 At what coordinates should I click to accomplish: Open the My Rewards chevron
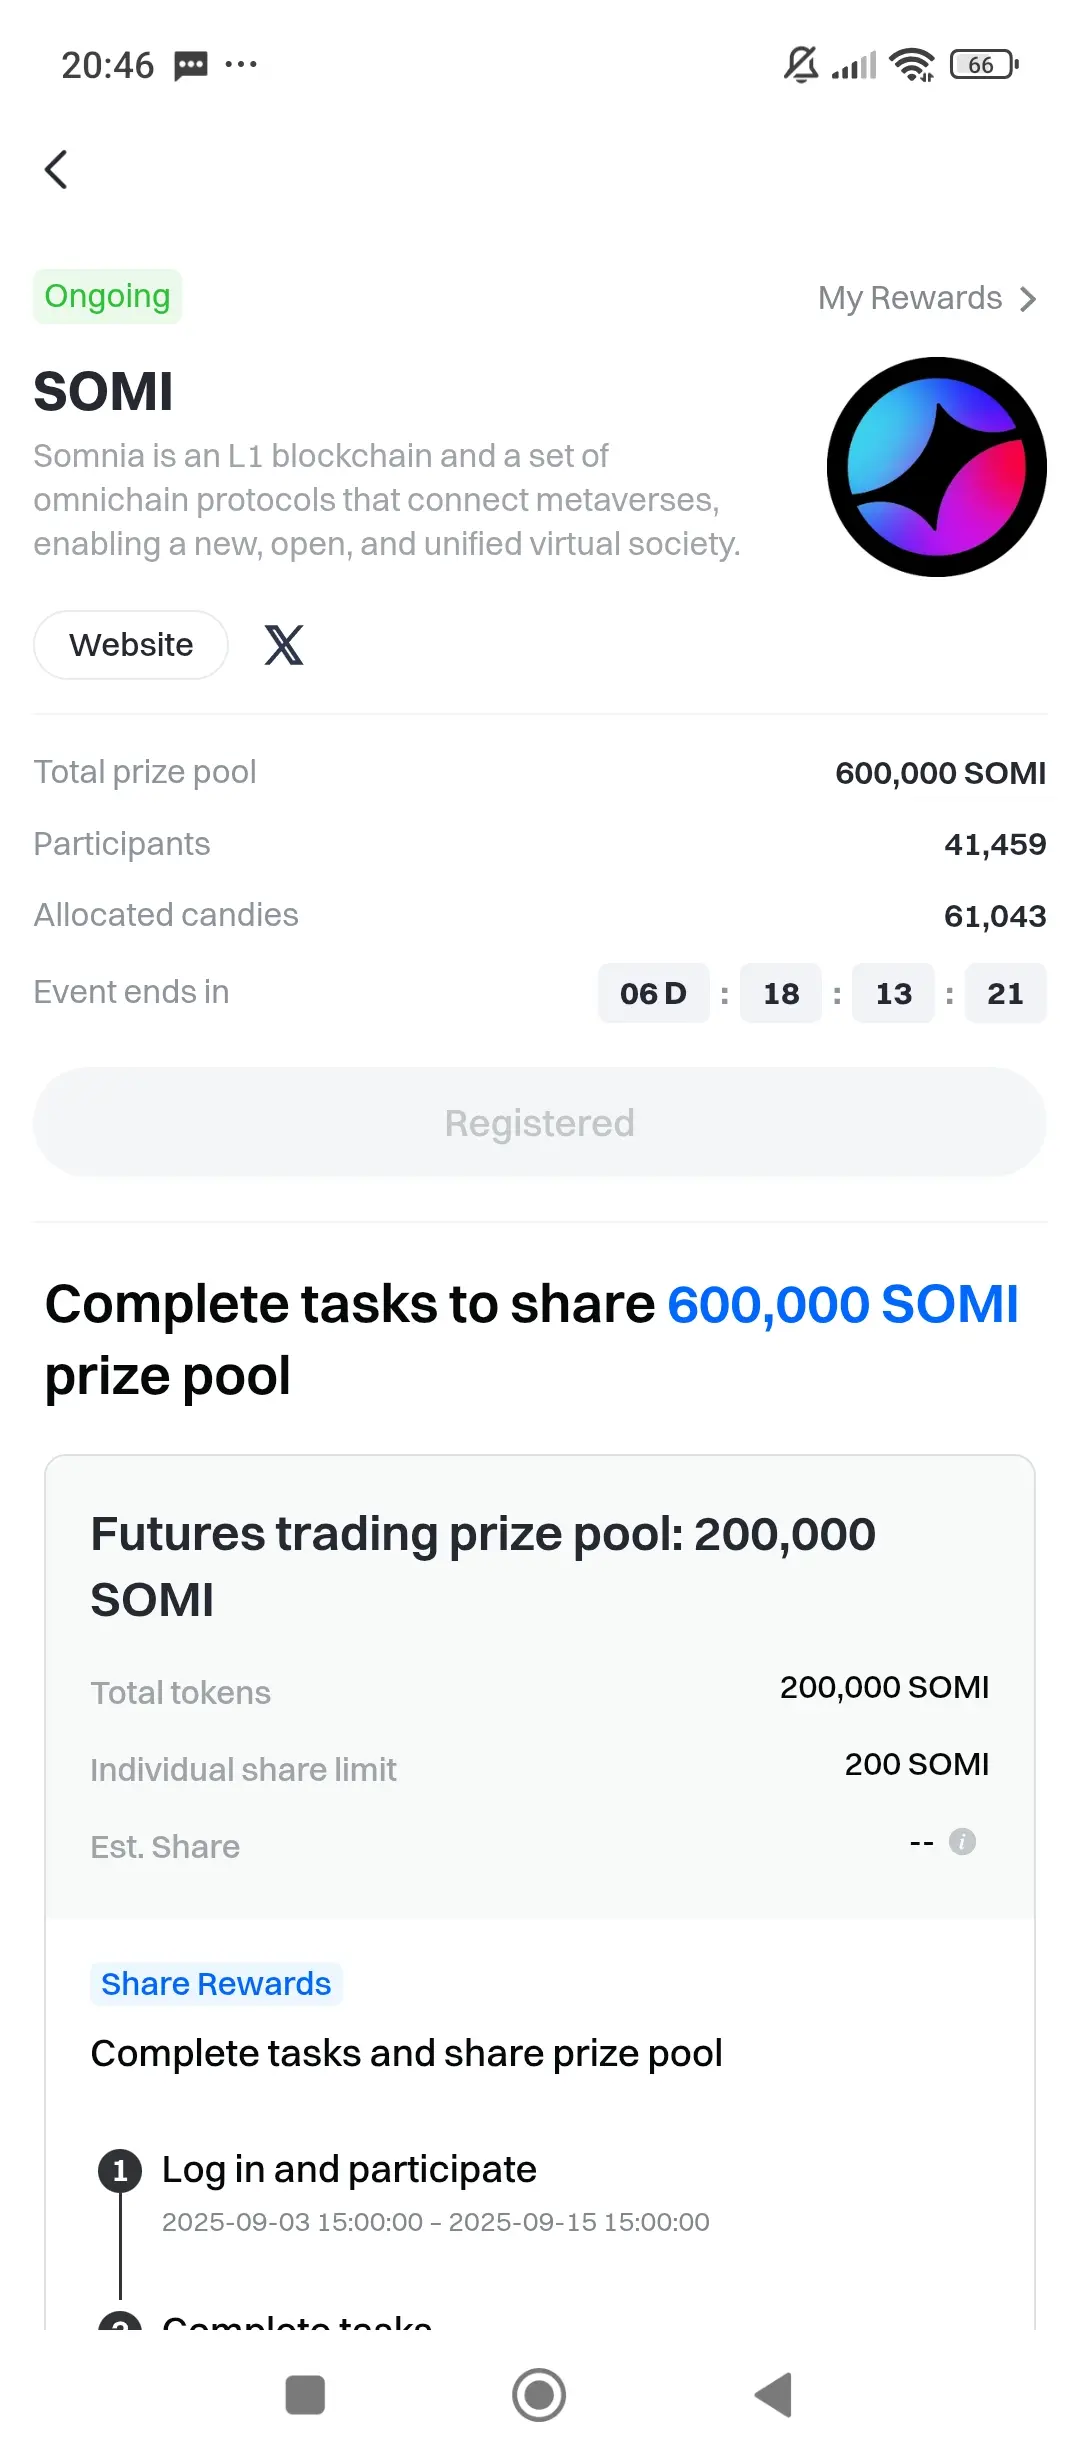click(x=1028, y=298)
